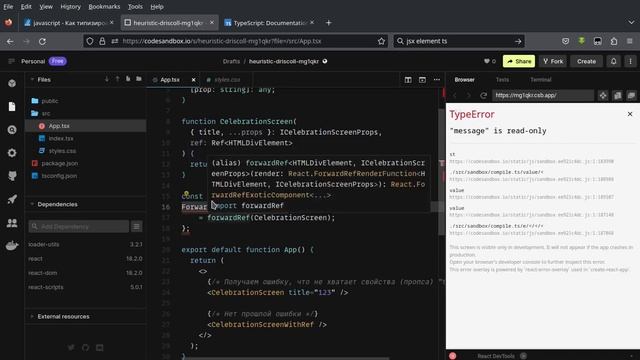The height and width of the screenshot is (360, 640).
Task: Create new file icon in Files header
Action: [128, 79]
